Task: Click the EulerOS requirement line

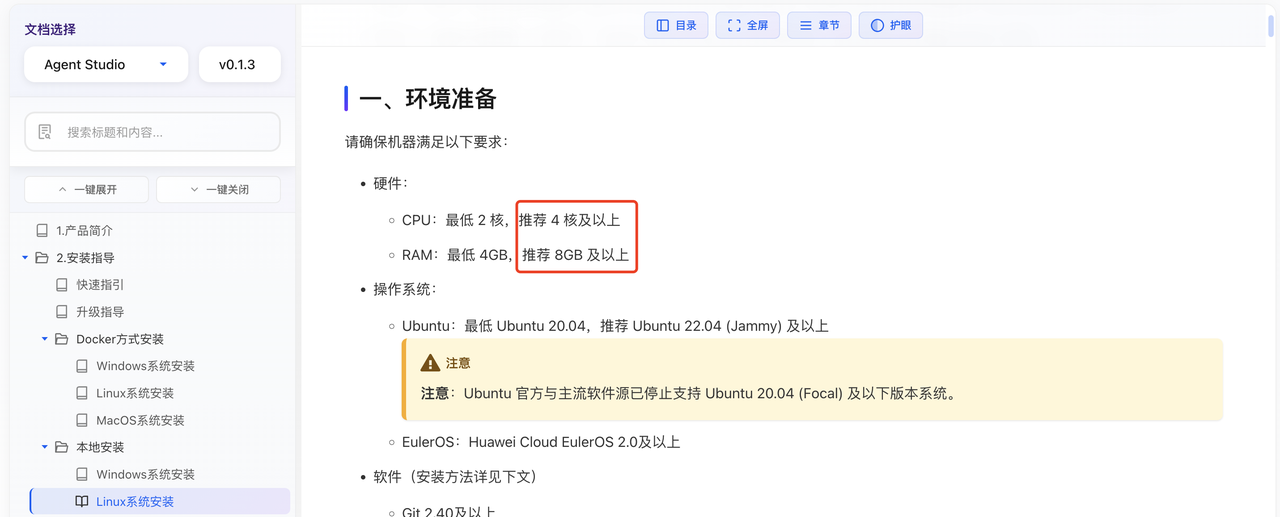Action: pyautogui.click(x=541, y=442)
